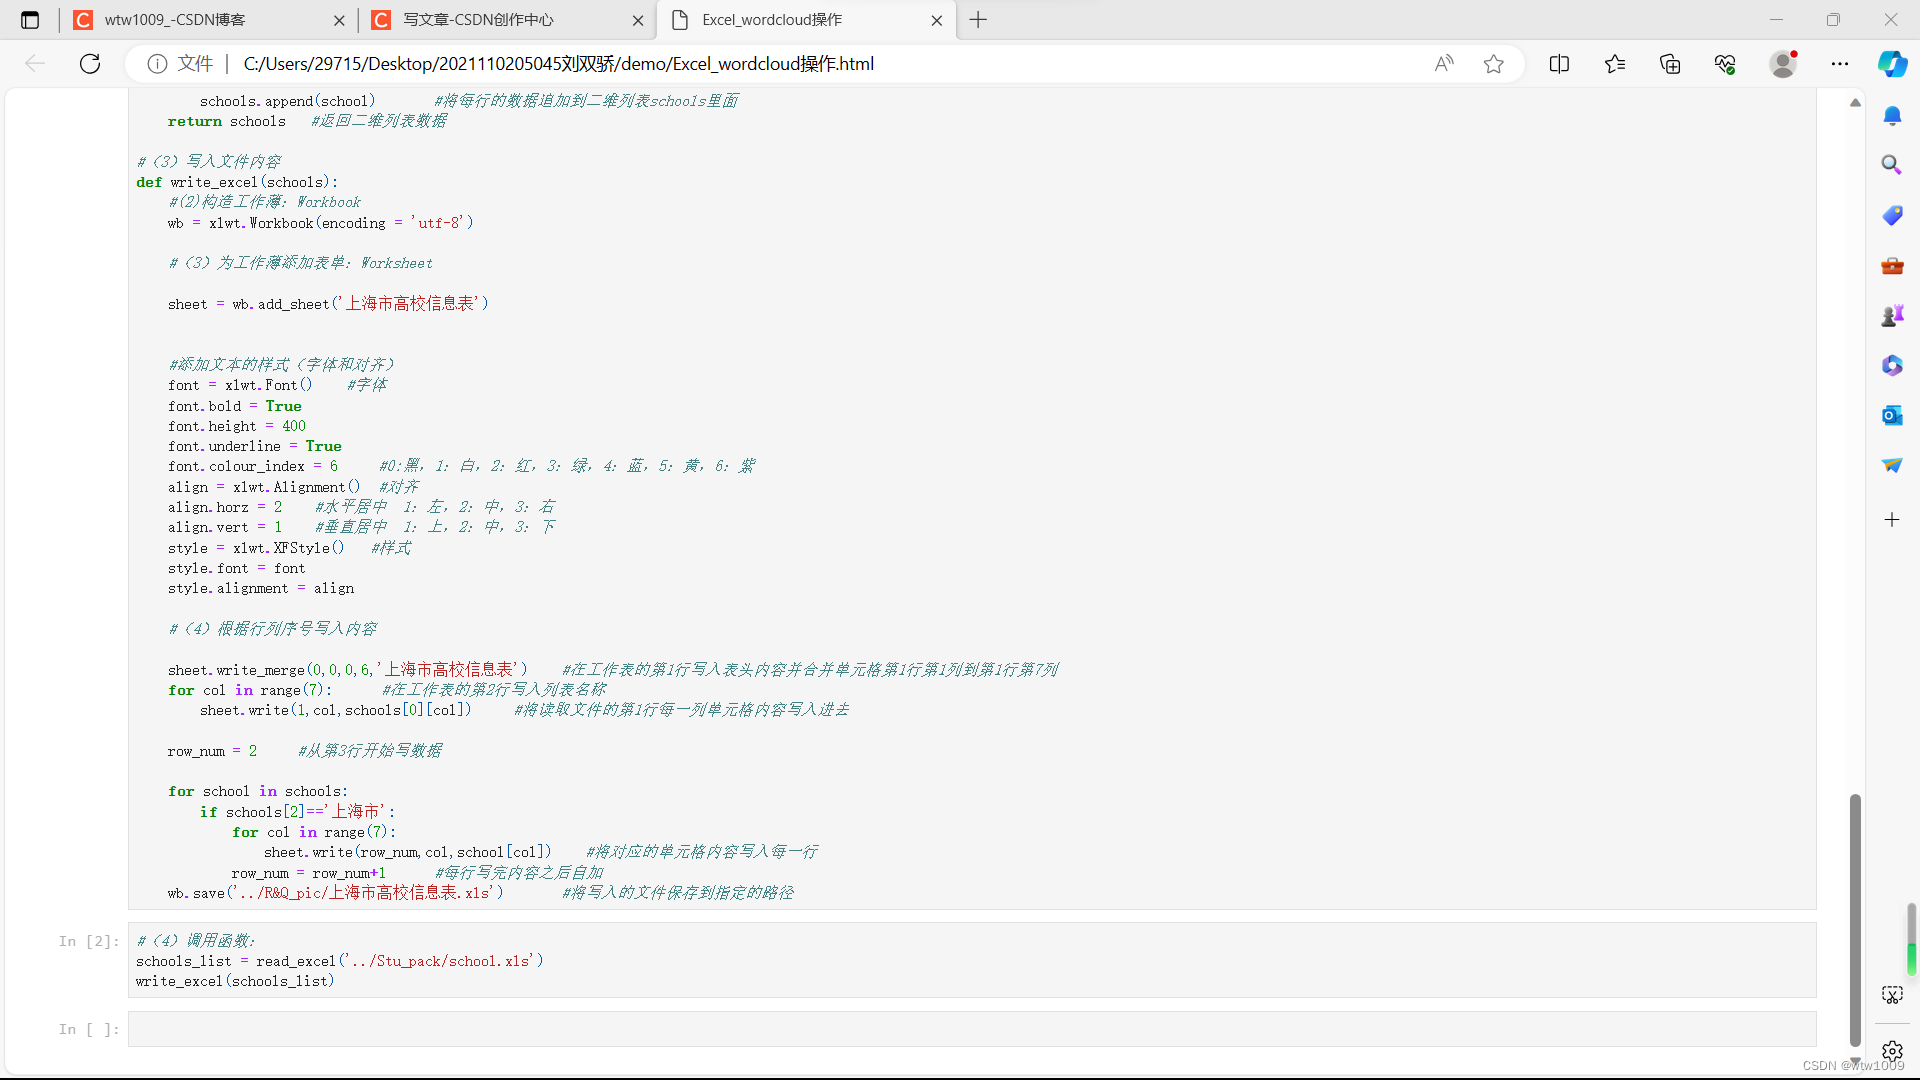This screenshot has width=1920, height=1080.
Task: Go back to the previous page
Action: point(35,63)
